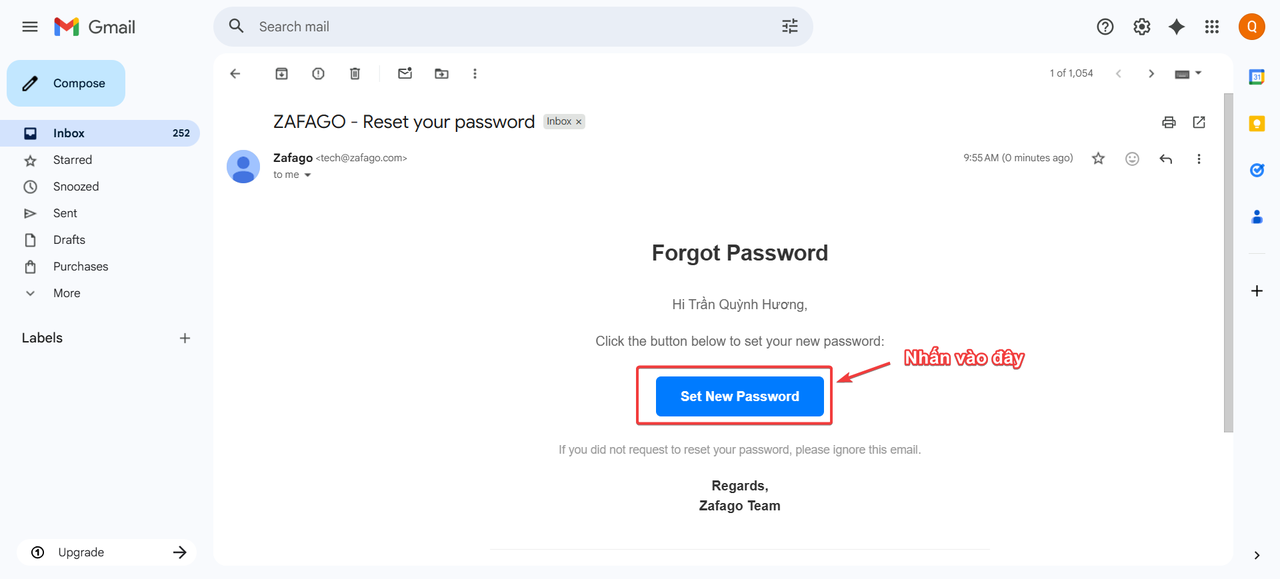Report the email as spam
This screenshot has height=579, width=1280.
click(x=318, y=74)
